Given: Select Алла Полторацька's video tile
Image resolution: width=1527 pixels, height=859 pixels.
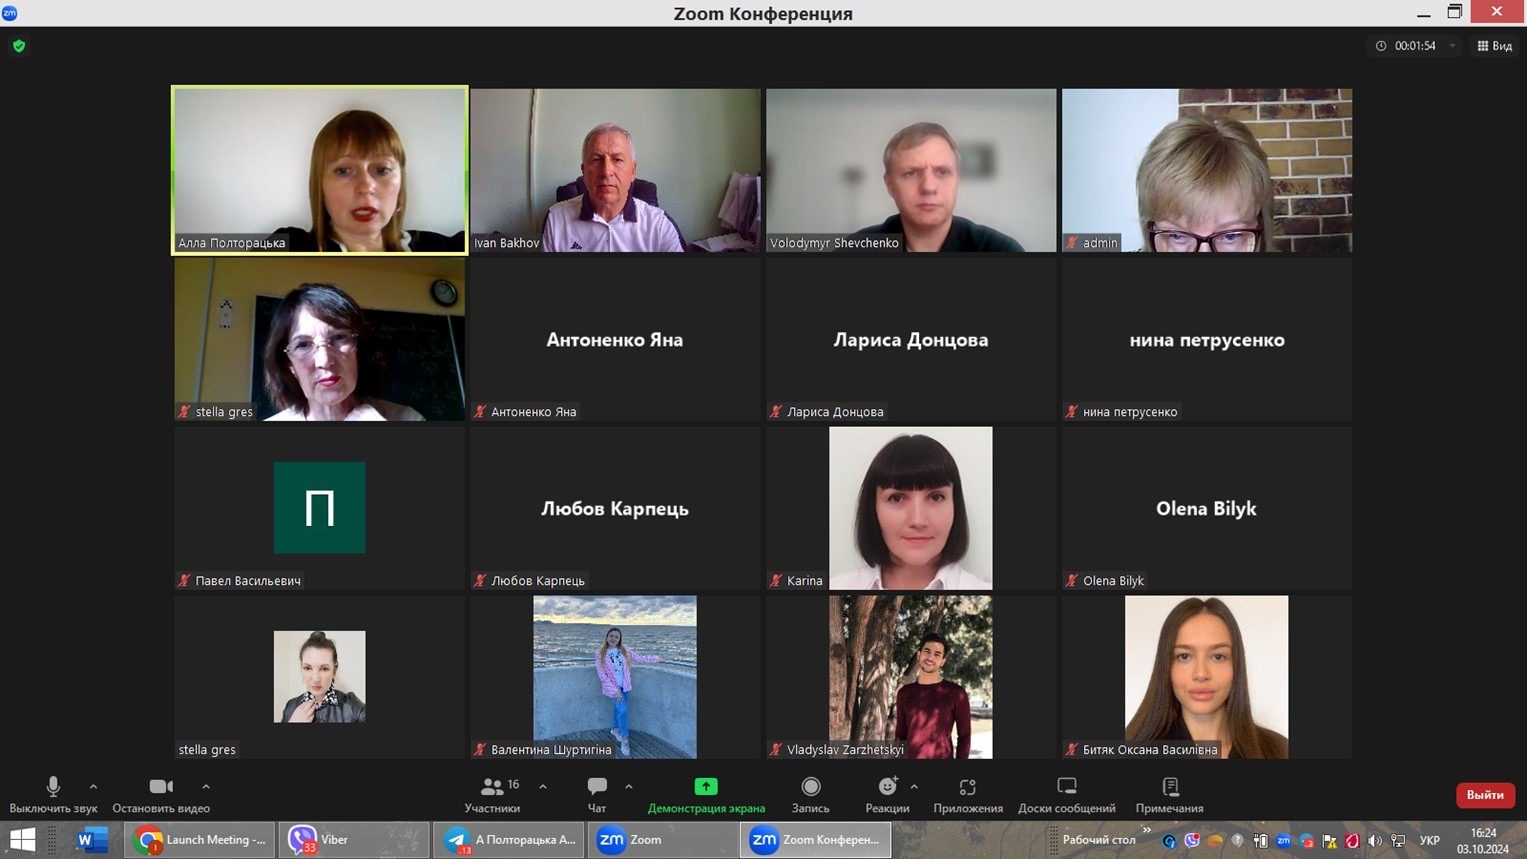Looking at the screenshot, I should [x=320, y=170].
